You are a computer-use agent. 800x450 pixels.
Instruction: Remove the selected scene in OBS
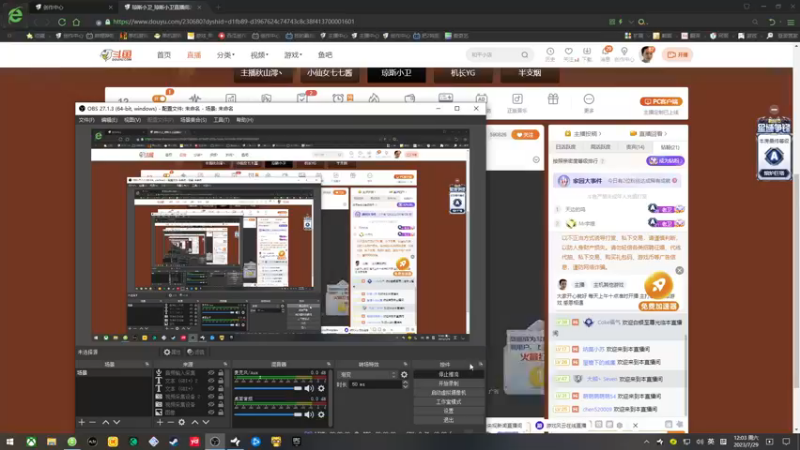tap(92, 422)
